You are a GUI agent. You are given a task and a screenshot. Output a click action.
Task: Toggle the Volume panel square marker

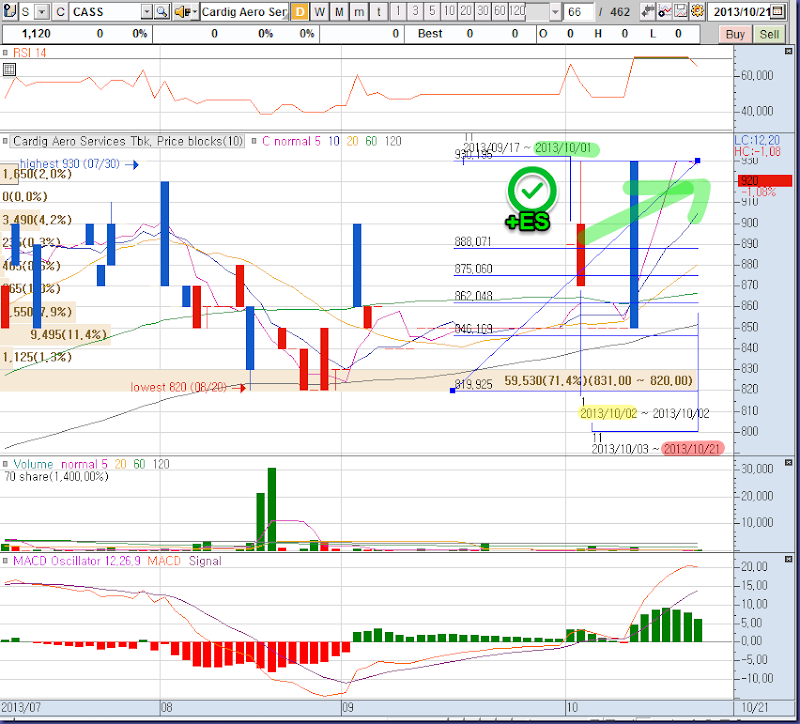[x=5, y=464]
